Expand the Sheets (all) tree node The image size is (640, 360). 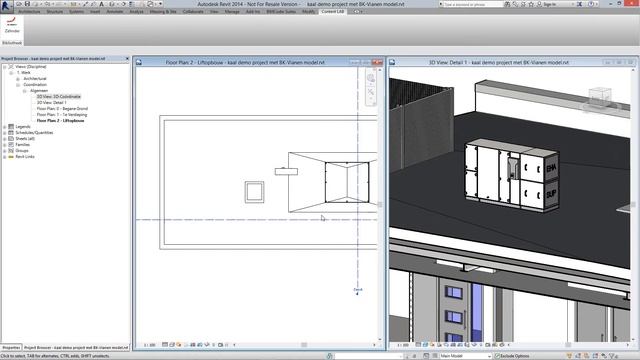(5, 139)
